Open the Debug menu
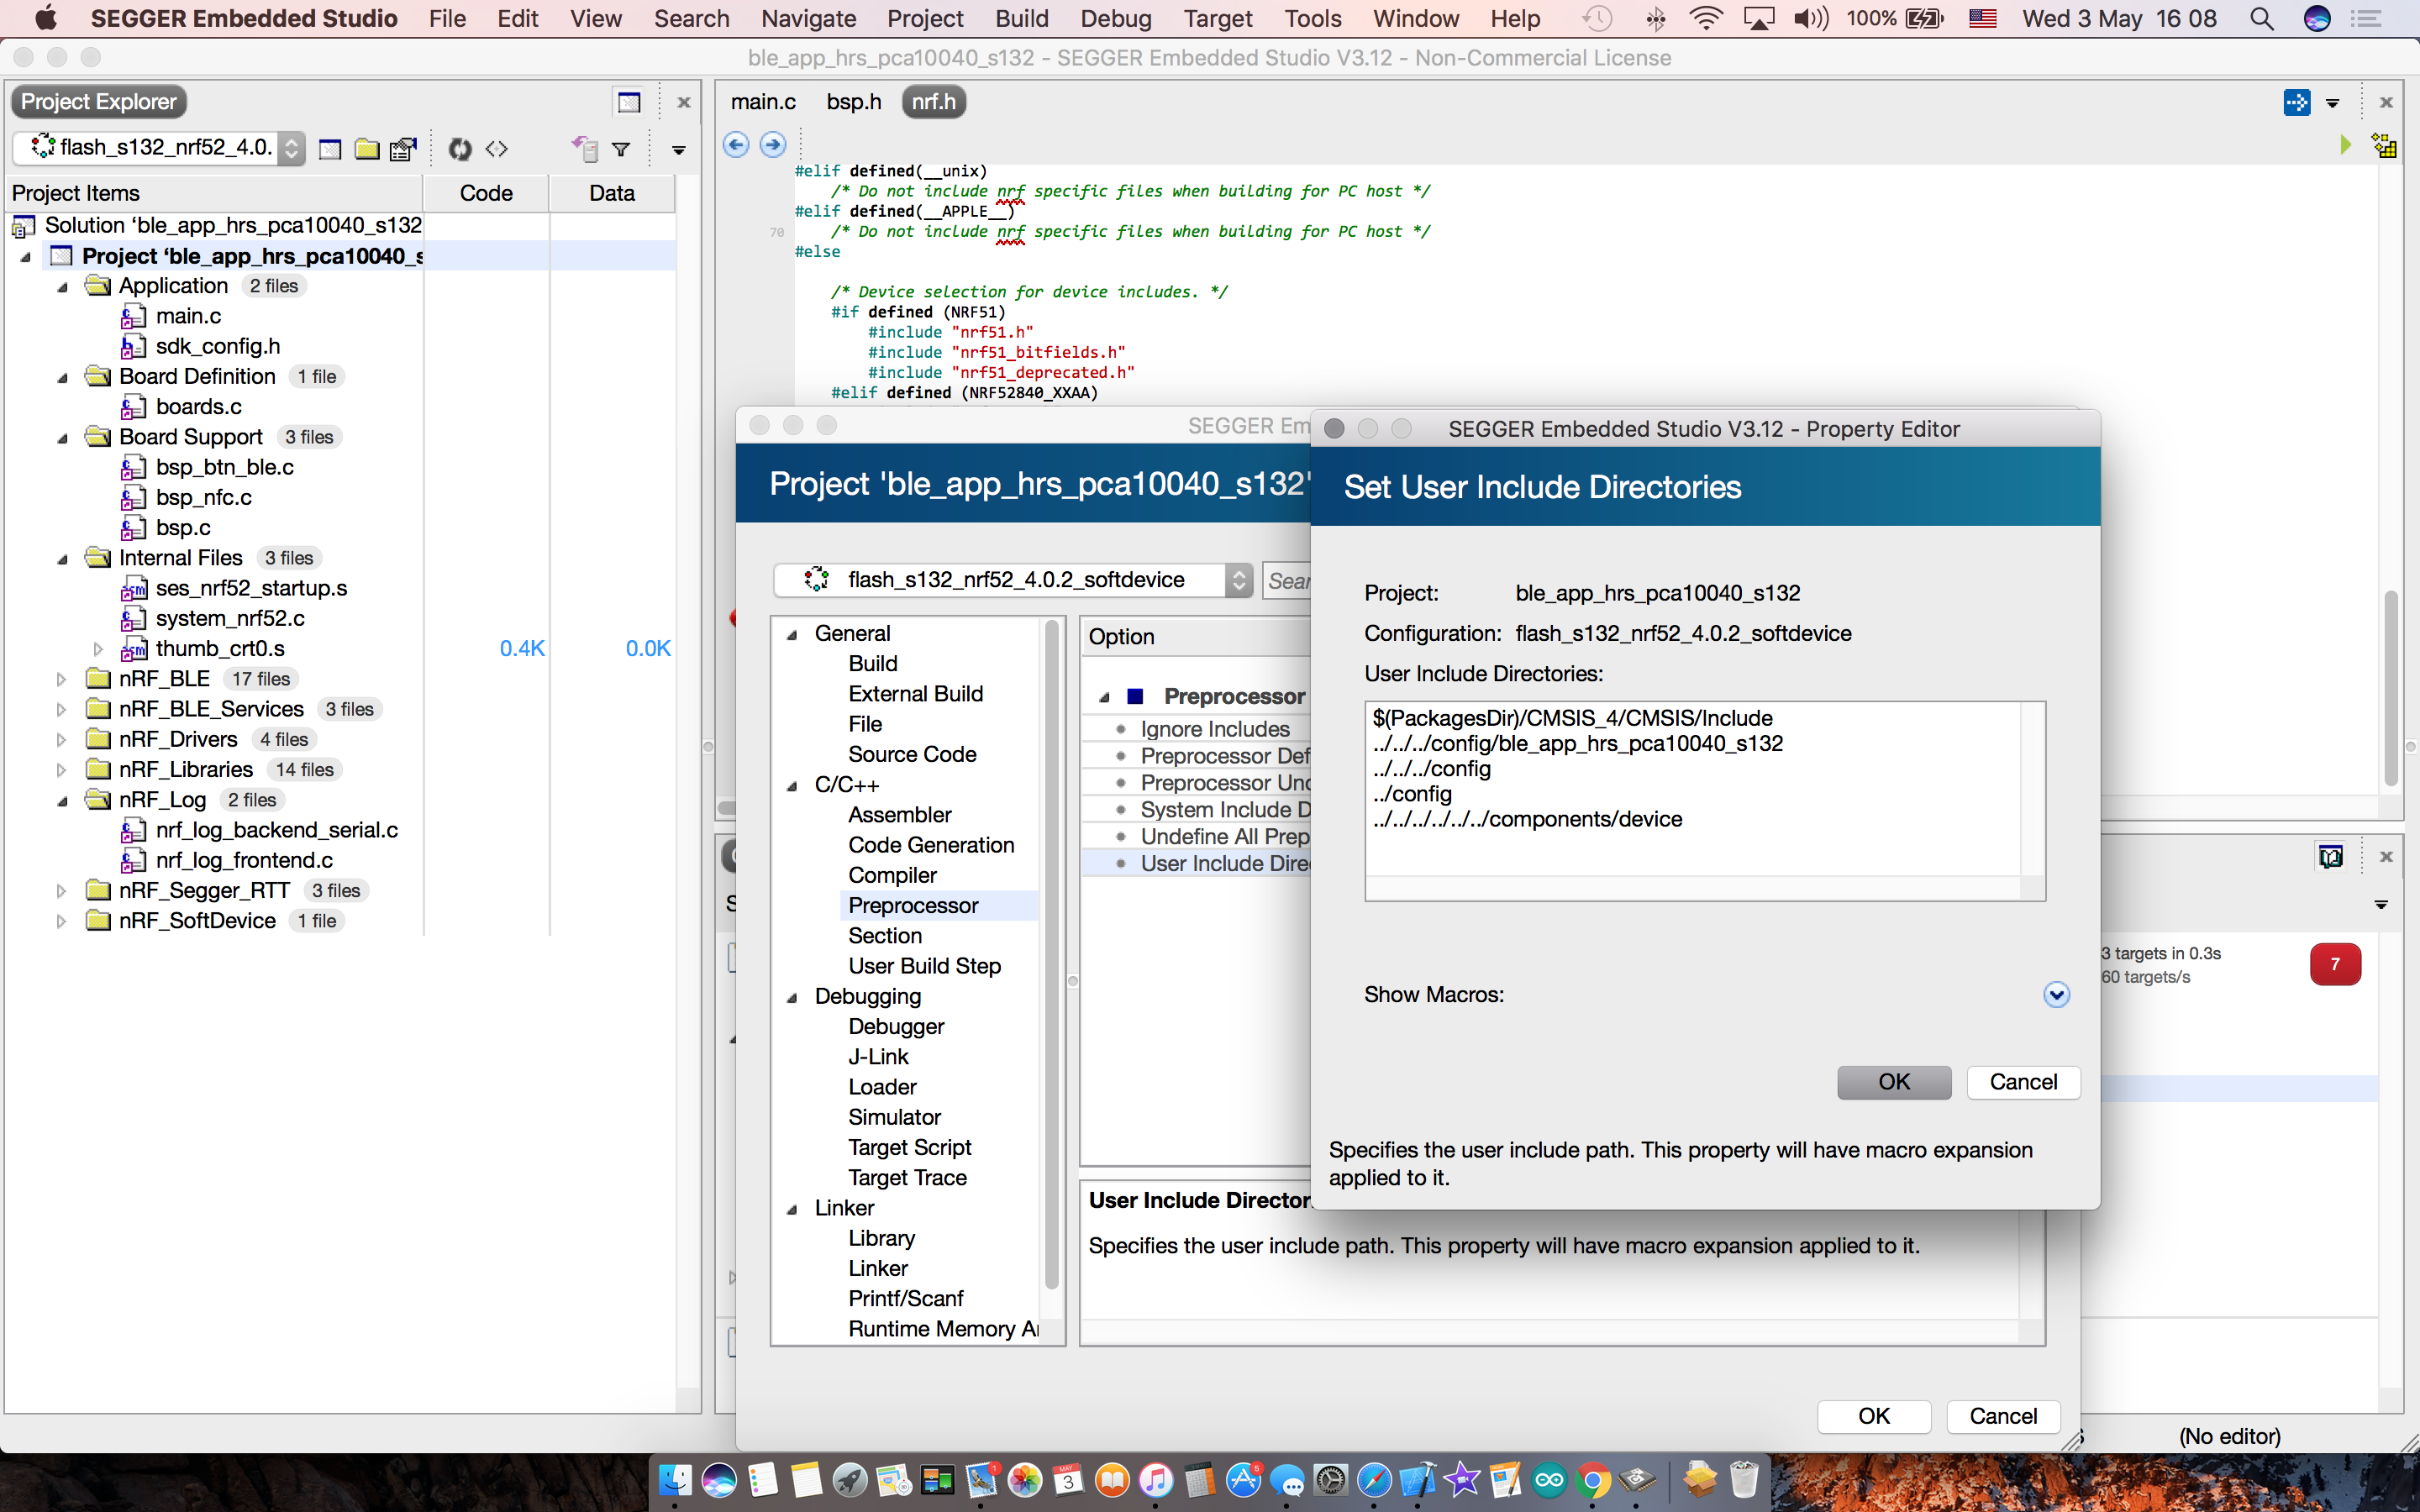 (x=1115, y=18)
